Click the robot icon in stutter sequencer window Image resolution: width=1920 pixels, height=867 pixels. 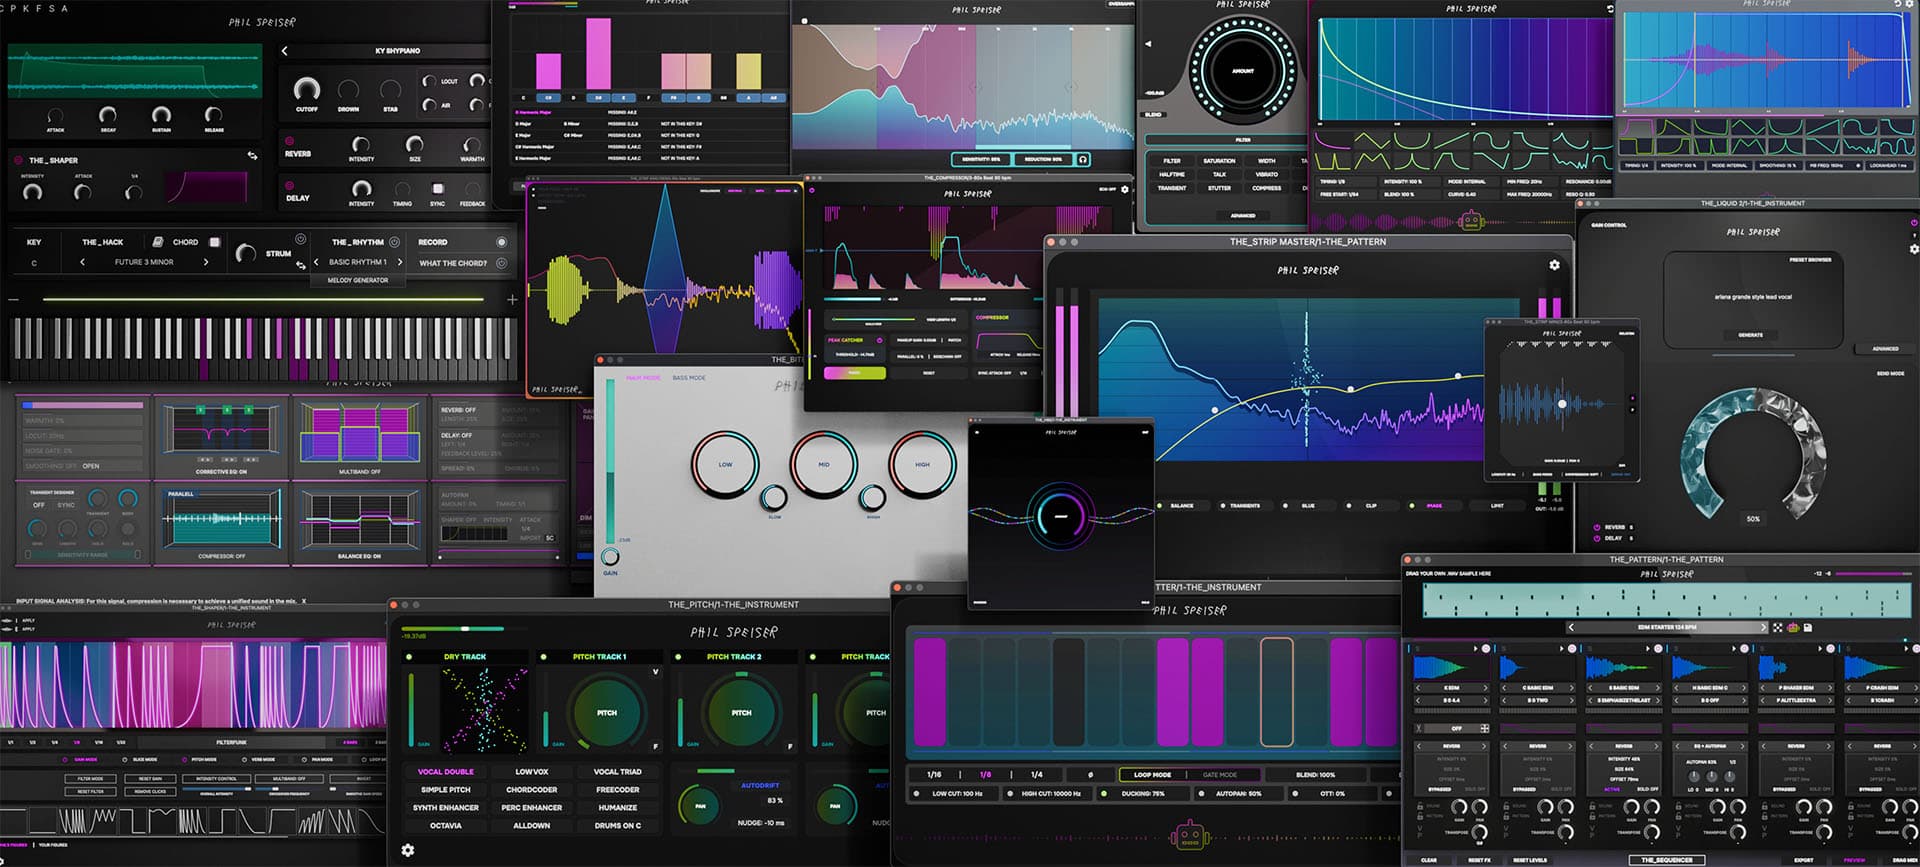pyautogui.click(x=1188, y=836)
